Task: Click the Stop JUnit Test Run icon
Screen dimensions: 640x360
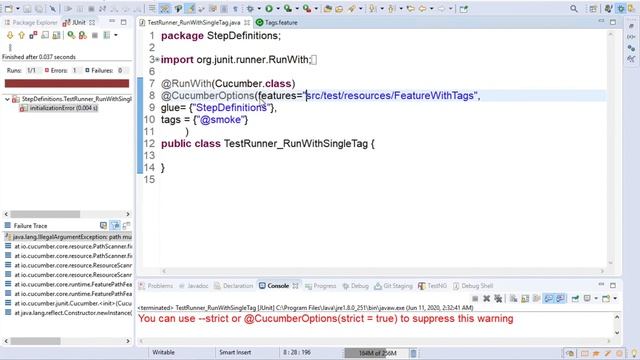Action: [95, 36]
